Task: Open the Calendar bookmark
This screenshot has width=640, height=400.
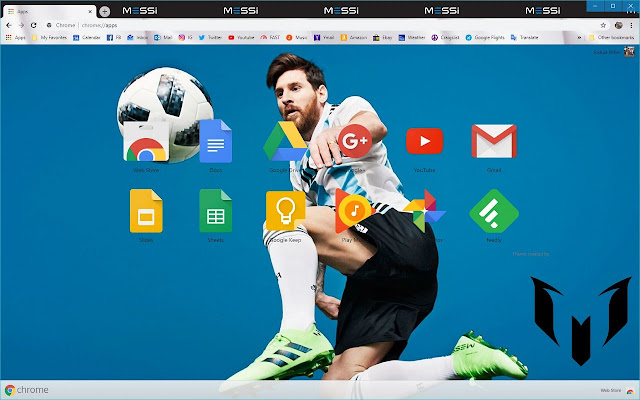Action: click(x=87, y=38)
